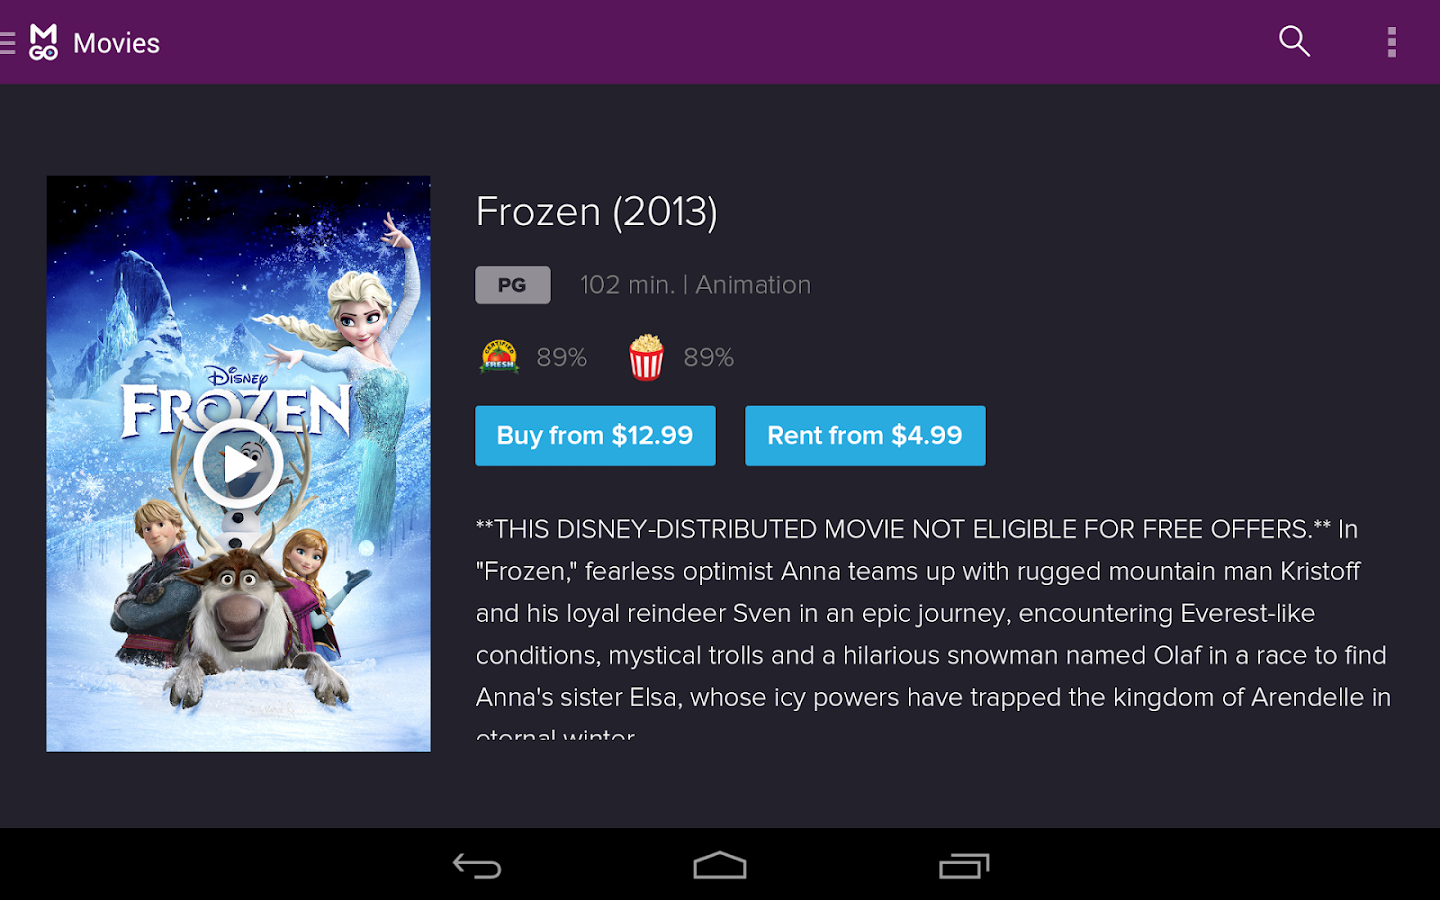Play the Frozen trailer
The height and width of the screenshot is (900, 1440).
tap(238, 464)
